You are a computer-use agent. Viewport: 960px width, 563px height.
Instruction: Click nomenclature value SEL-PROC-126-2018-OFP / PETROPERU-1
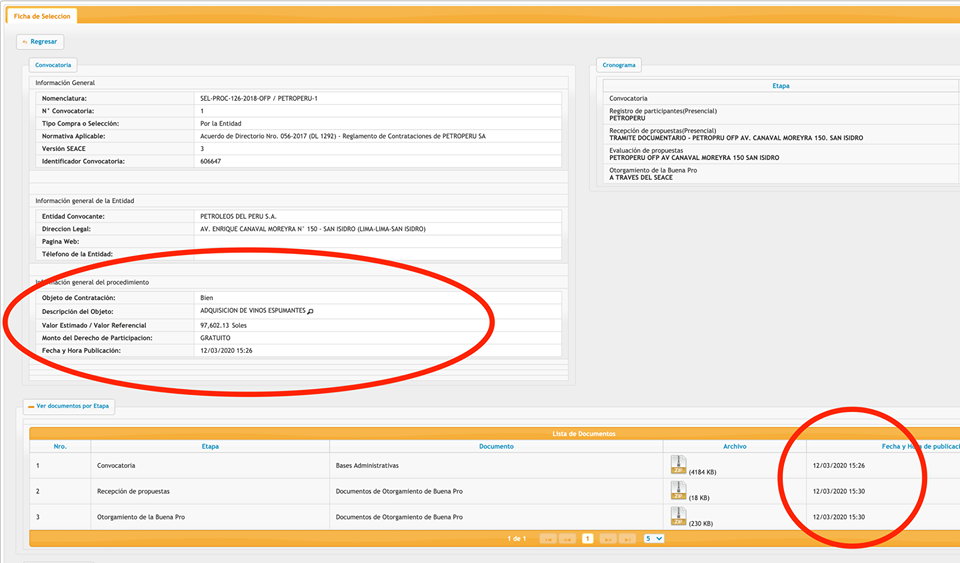point(258,98)
